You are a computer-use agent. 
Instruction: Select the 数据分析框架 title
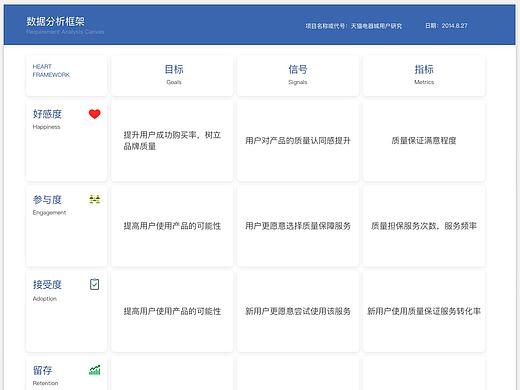[x=56, y=21]
